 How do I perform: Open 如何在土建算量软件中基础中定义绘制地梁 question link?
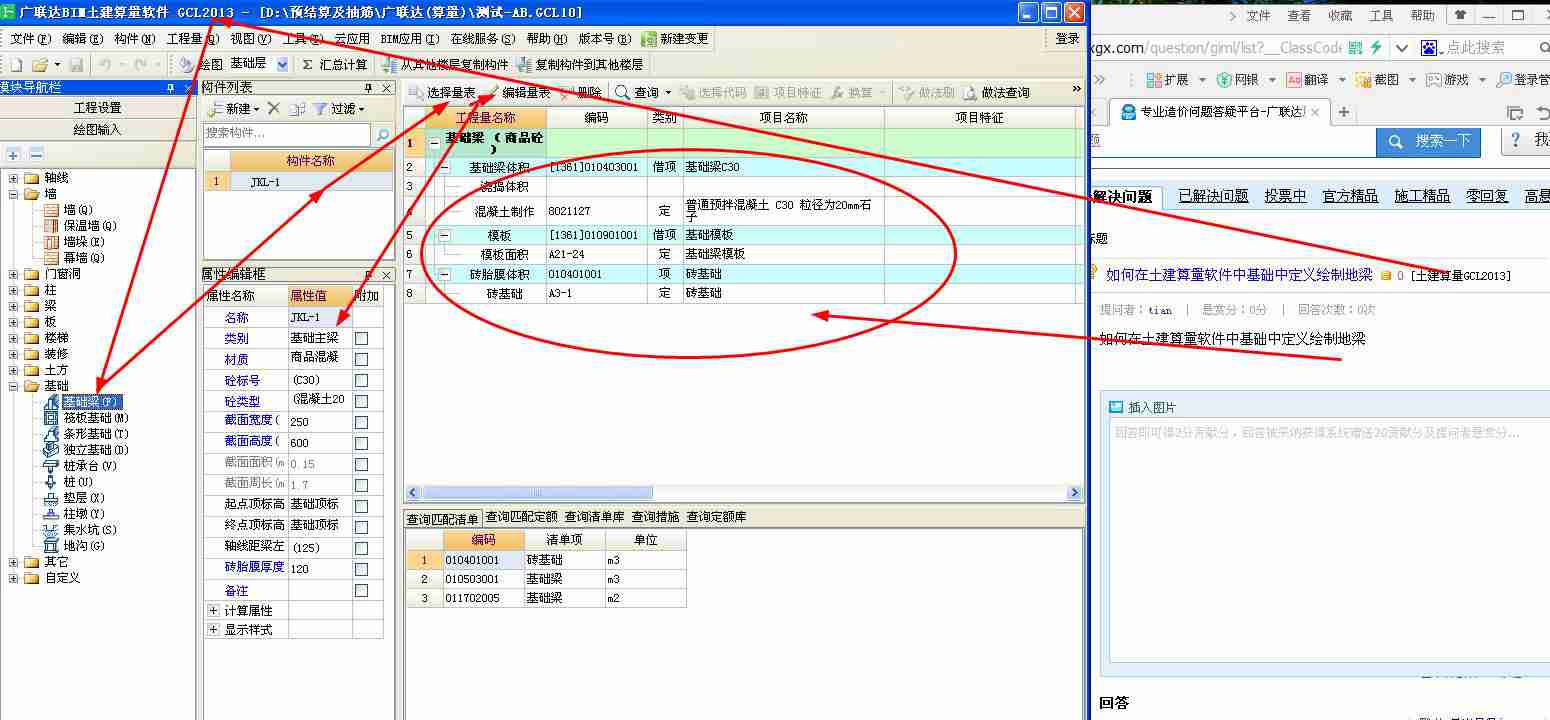[x=1239, y=274]
